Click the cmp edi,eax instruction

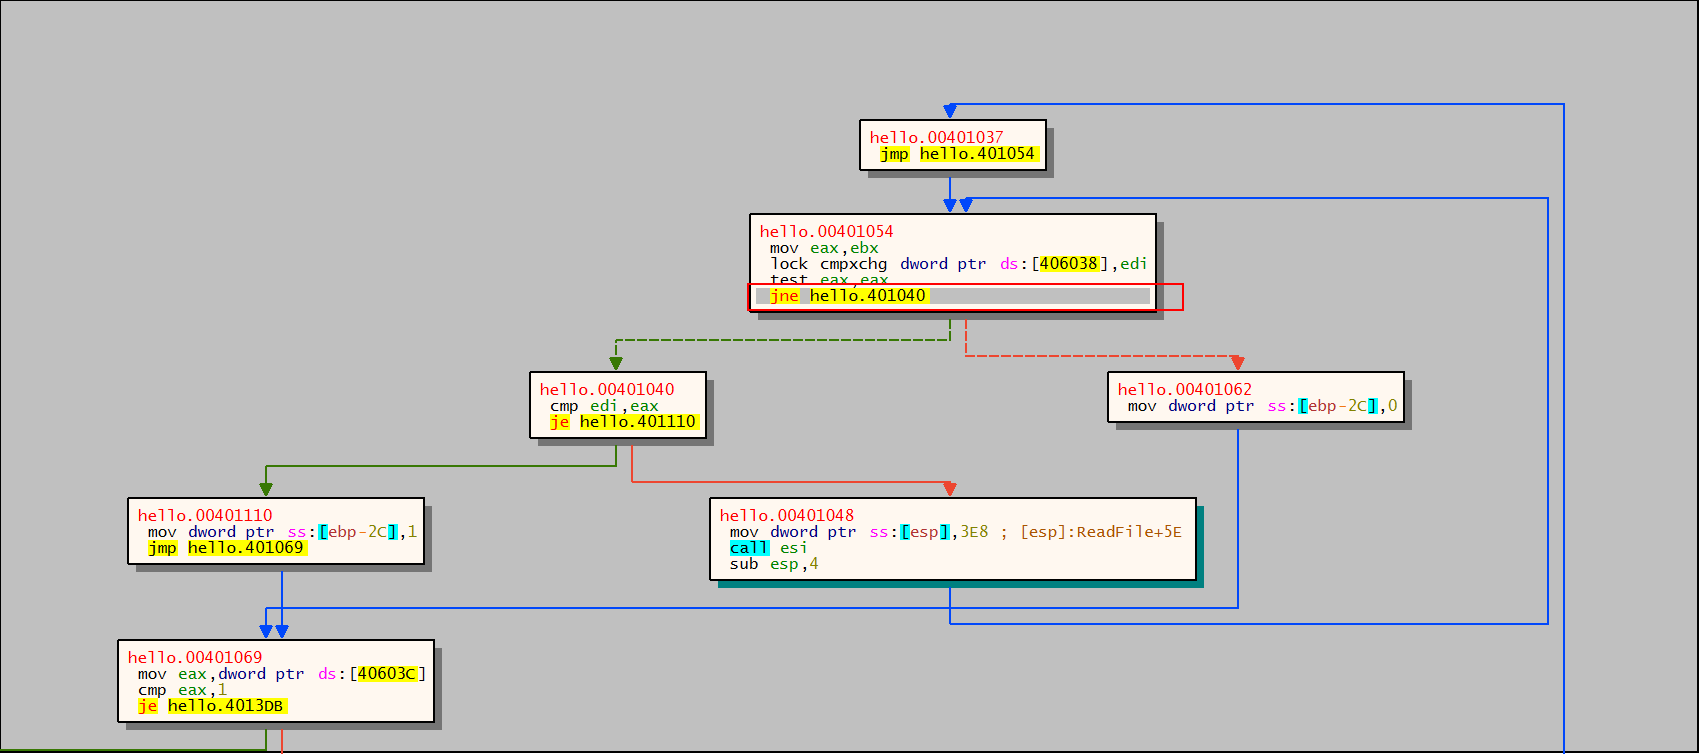coord(604,406)
